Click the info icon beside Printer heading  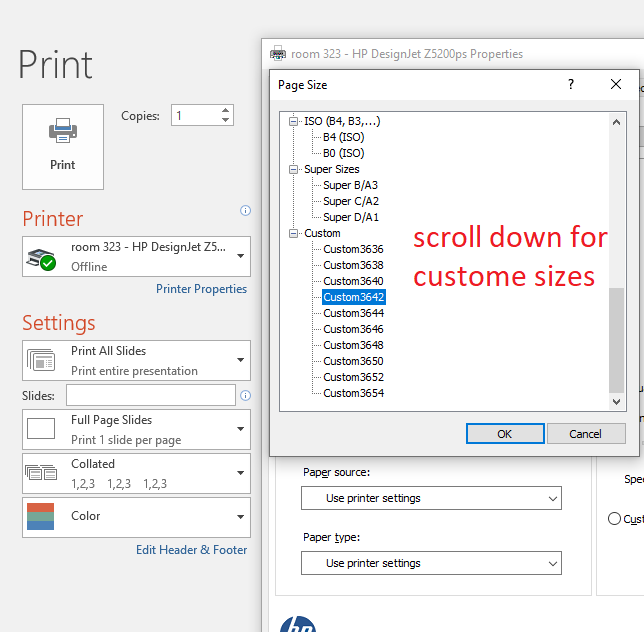(x=245, y=211)
